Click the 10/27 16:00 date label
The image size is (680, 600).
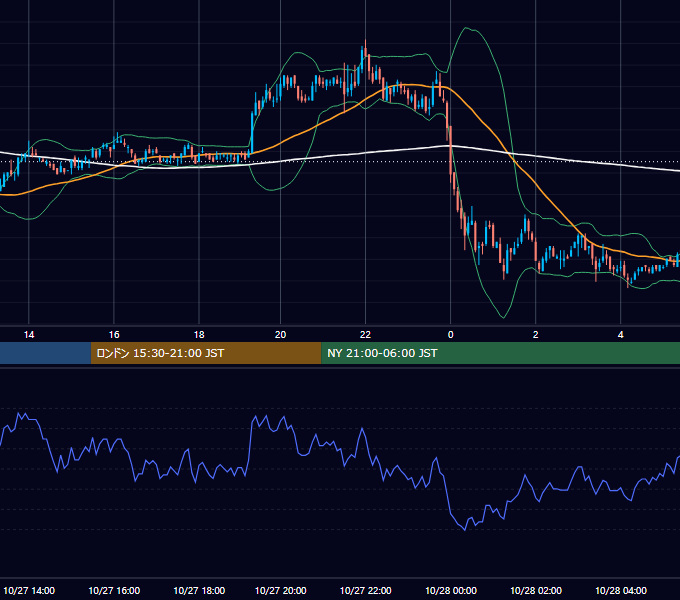pos(114,590)
